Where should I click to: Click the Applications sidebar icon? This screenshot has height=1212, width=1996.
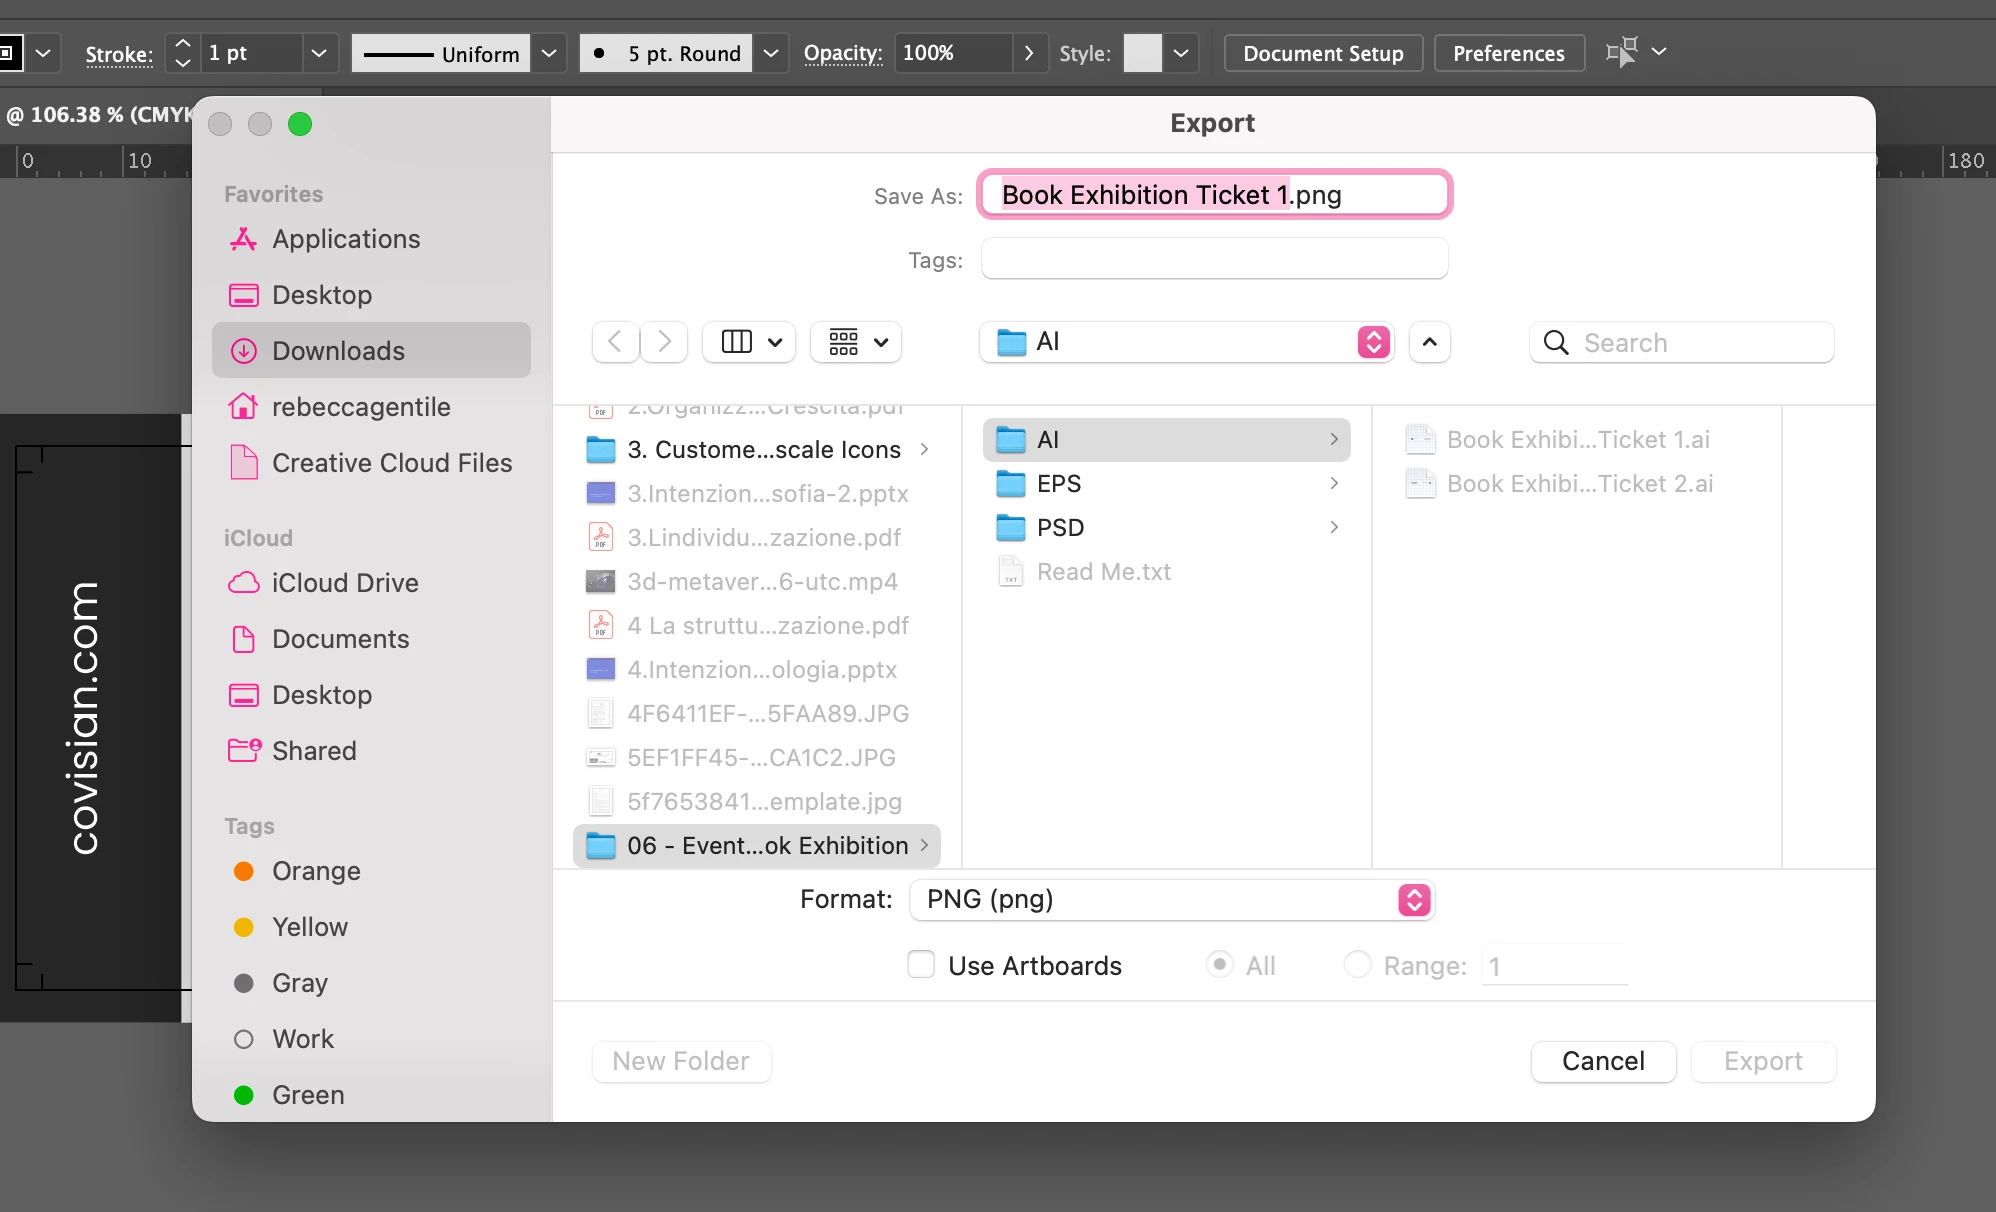coord(243,239)
